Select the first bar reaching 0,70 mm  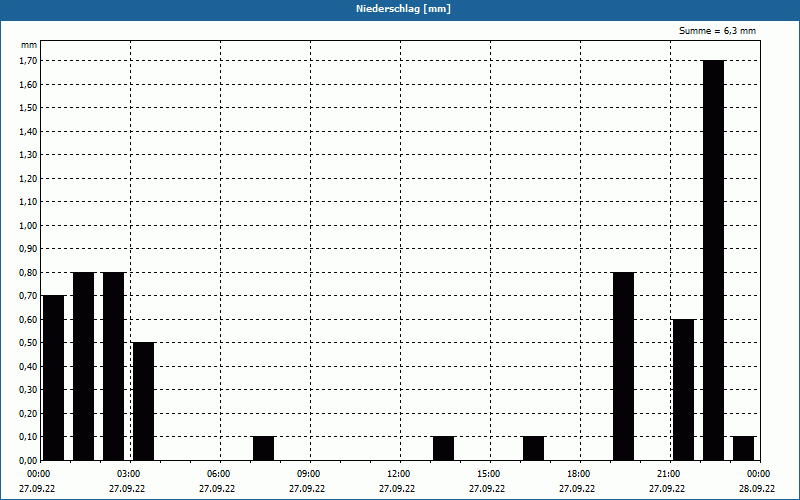click(54, 378)
